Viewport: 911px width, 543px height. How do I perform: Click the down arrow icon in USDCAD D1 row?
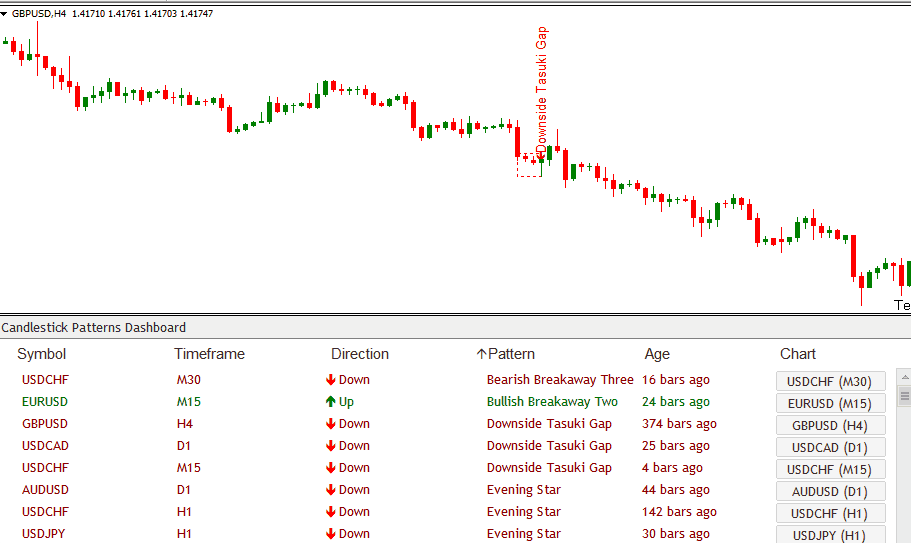point(330,446)
